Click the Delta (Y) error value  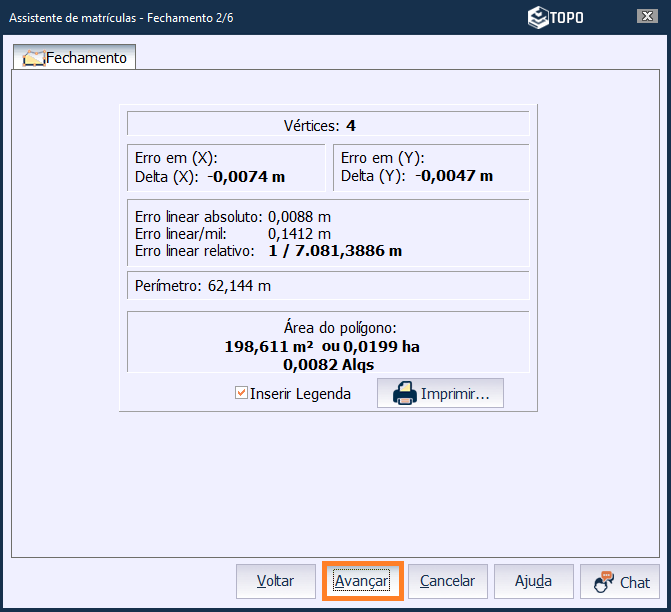(x=454, y=176)
